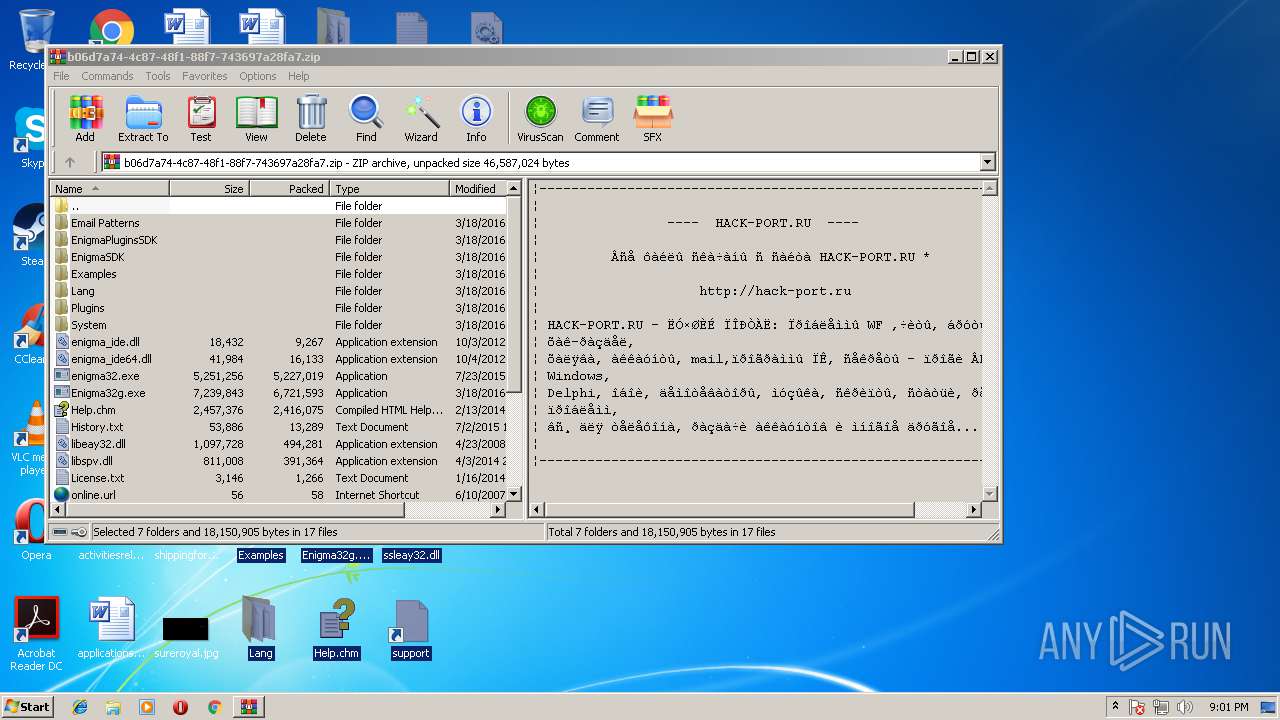Open Tools menu

pyautogui.click(x=158, y=76)
